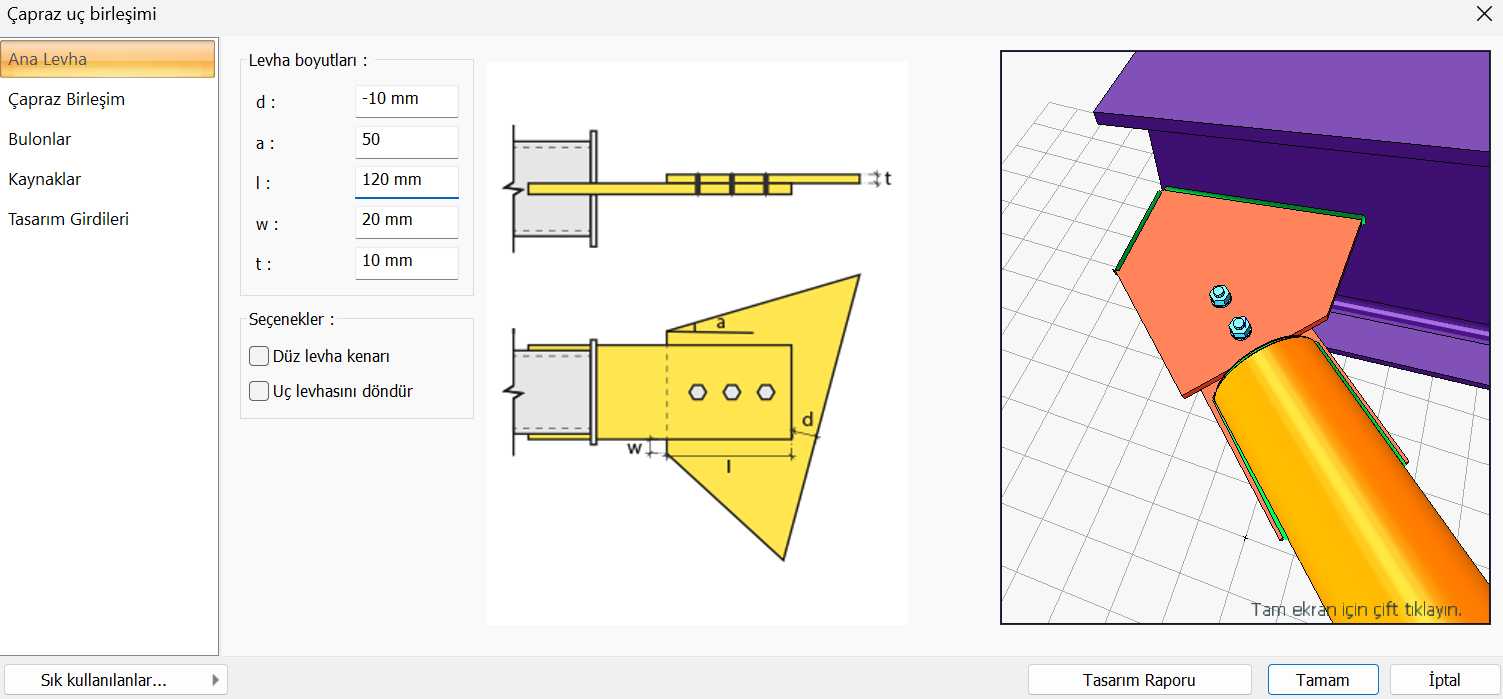Click the d value input field
Image resolution: width=1503 pixels, height=699 pixels.
pos(406,100)
